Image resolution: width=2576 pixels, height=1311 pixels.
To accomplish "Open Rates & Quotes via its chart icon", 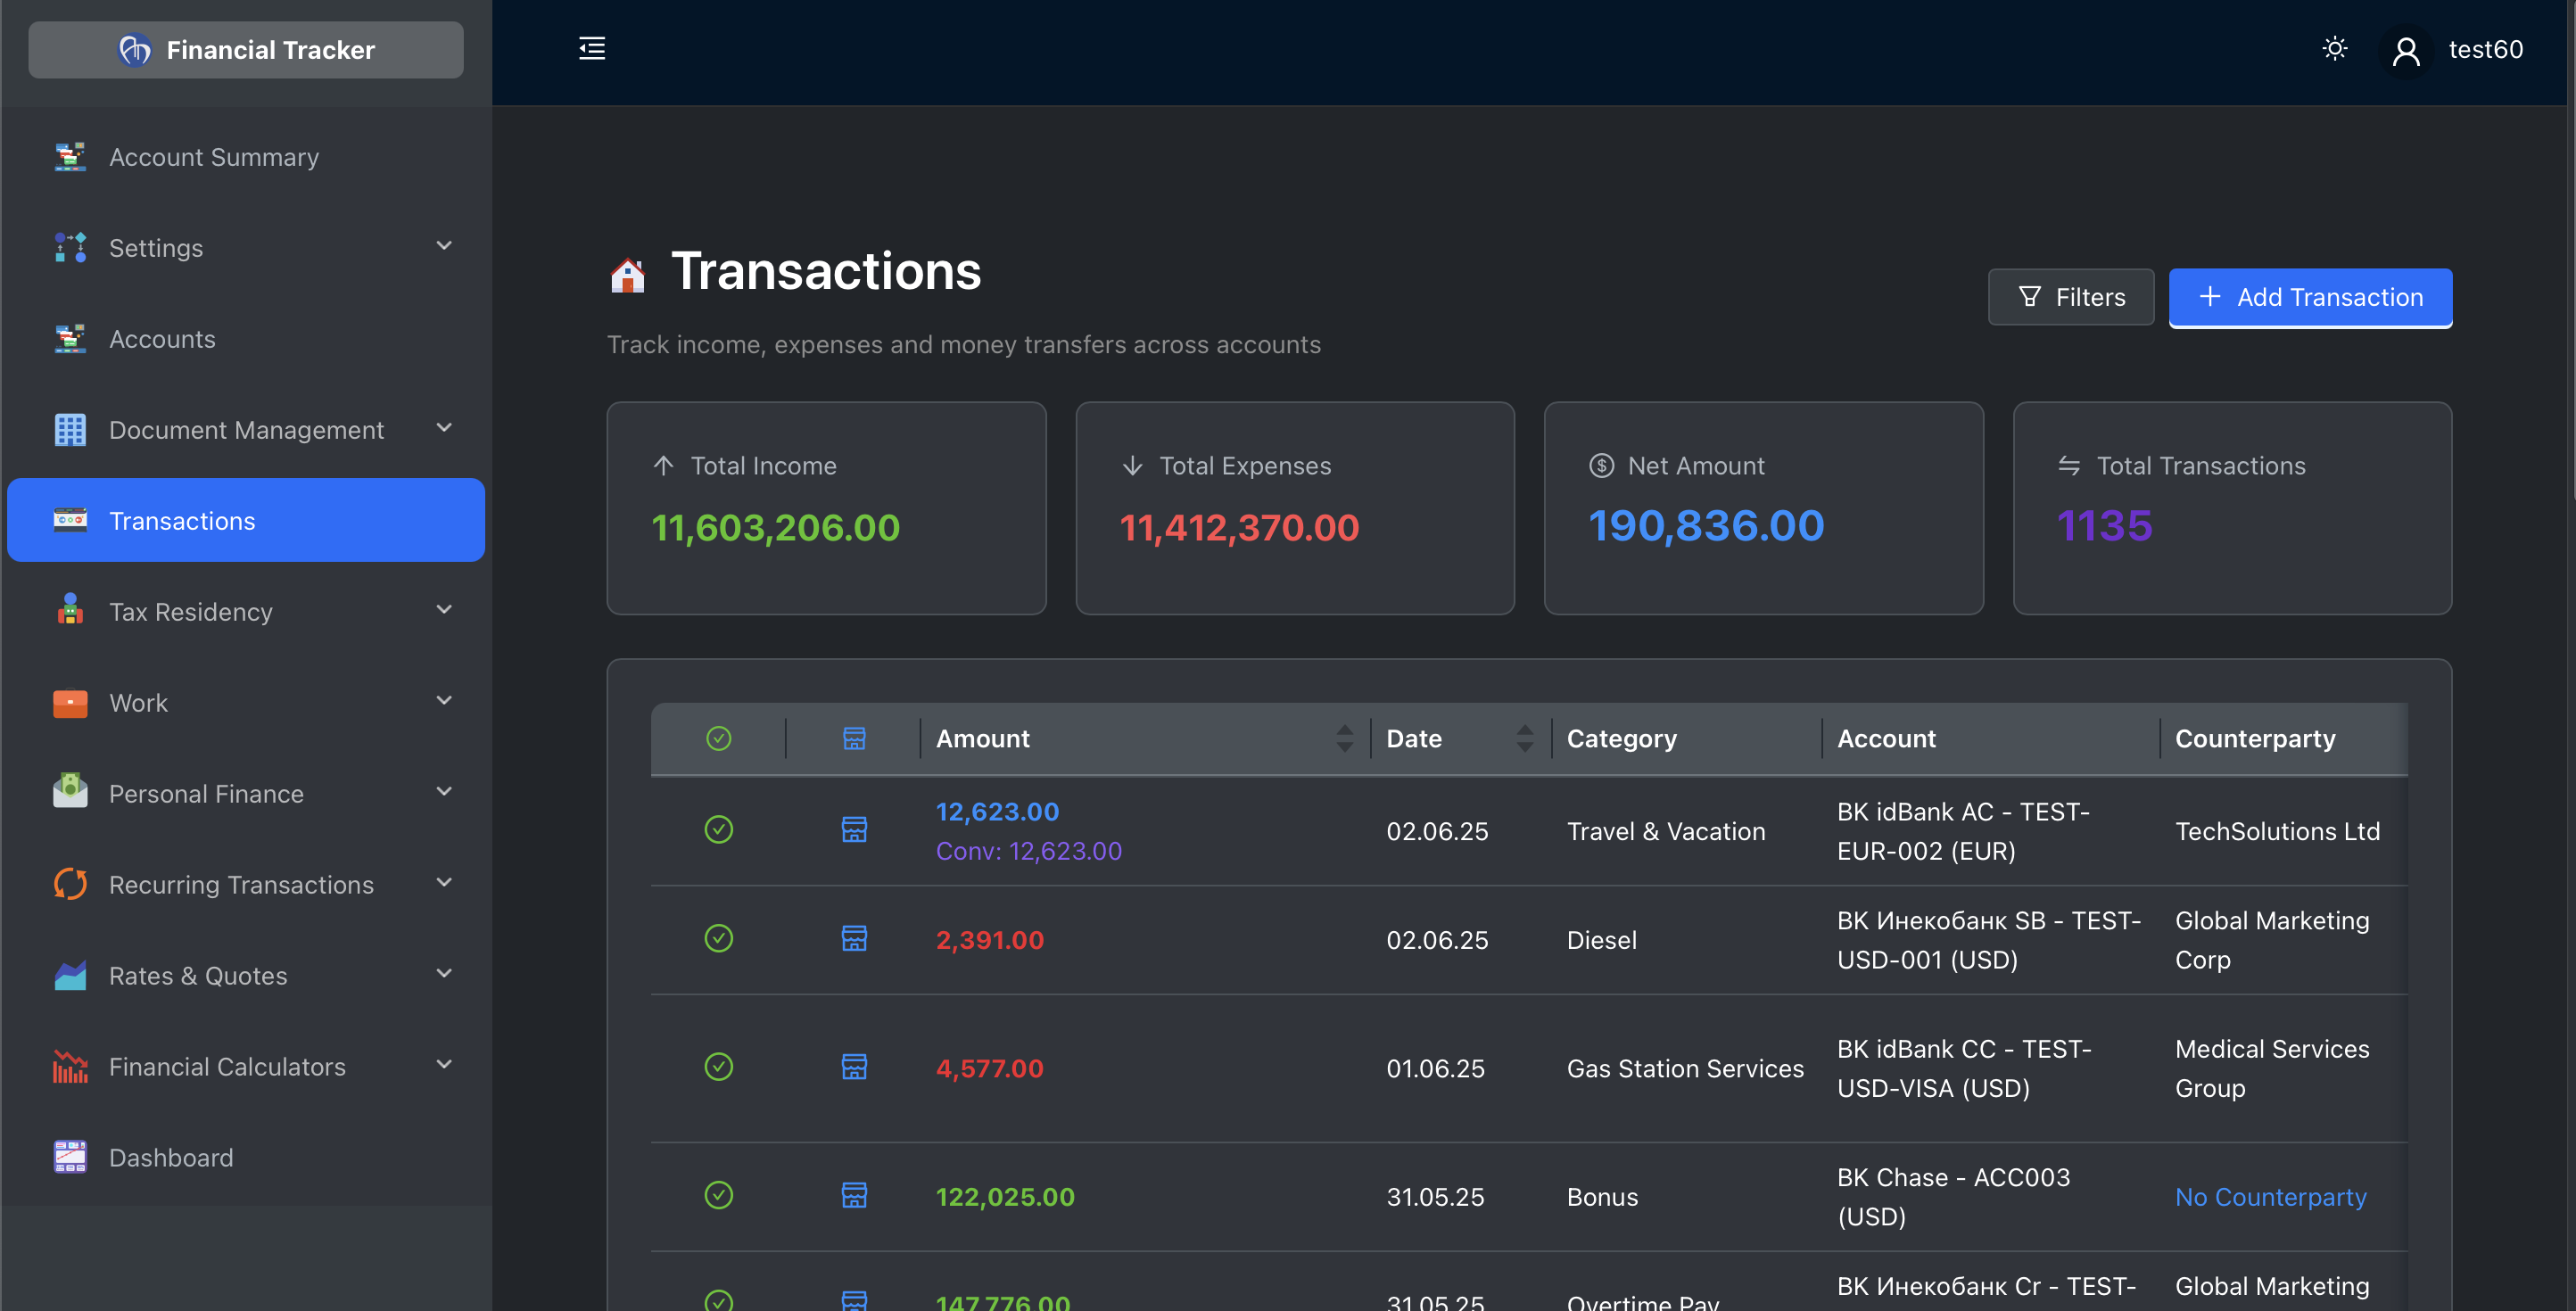I will pyautogui.click(x=69, y=975).
